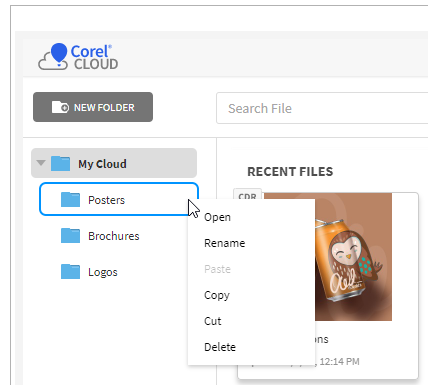
Task: Choose Delete from the context menu
Action: tap(220, 347)
